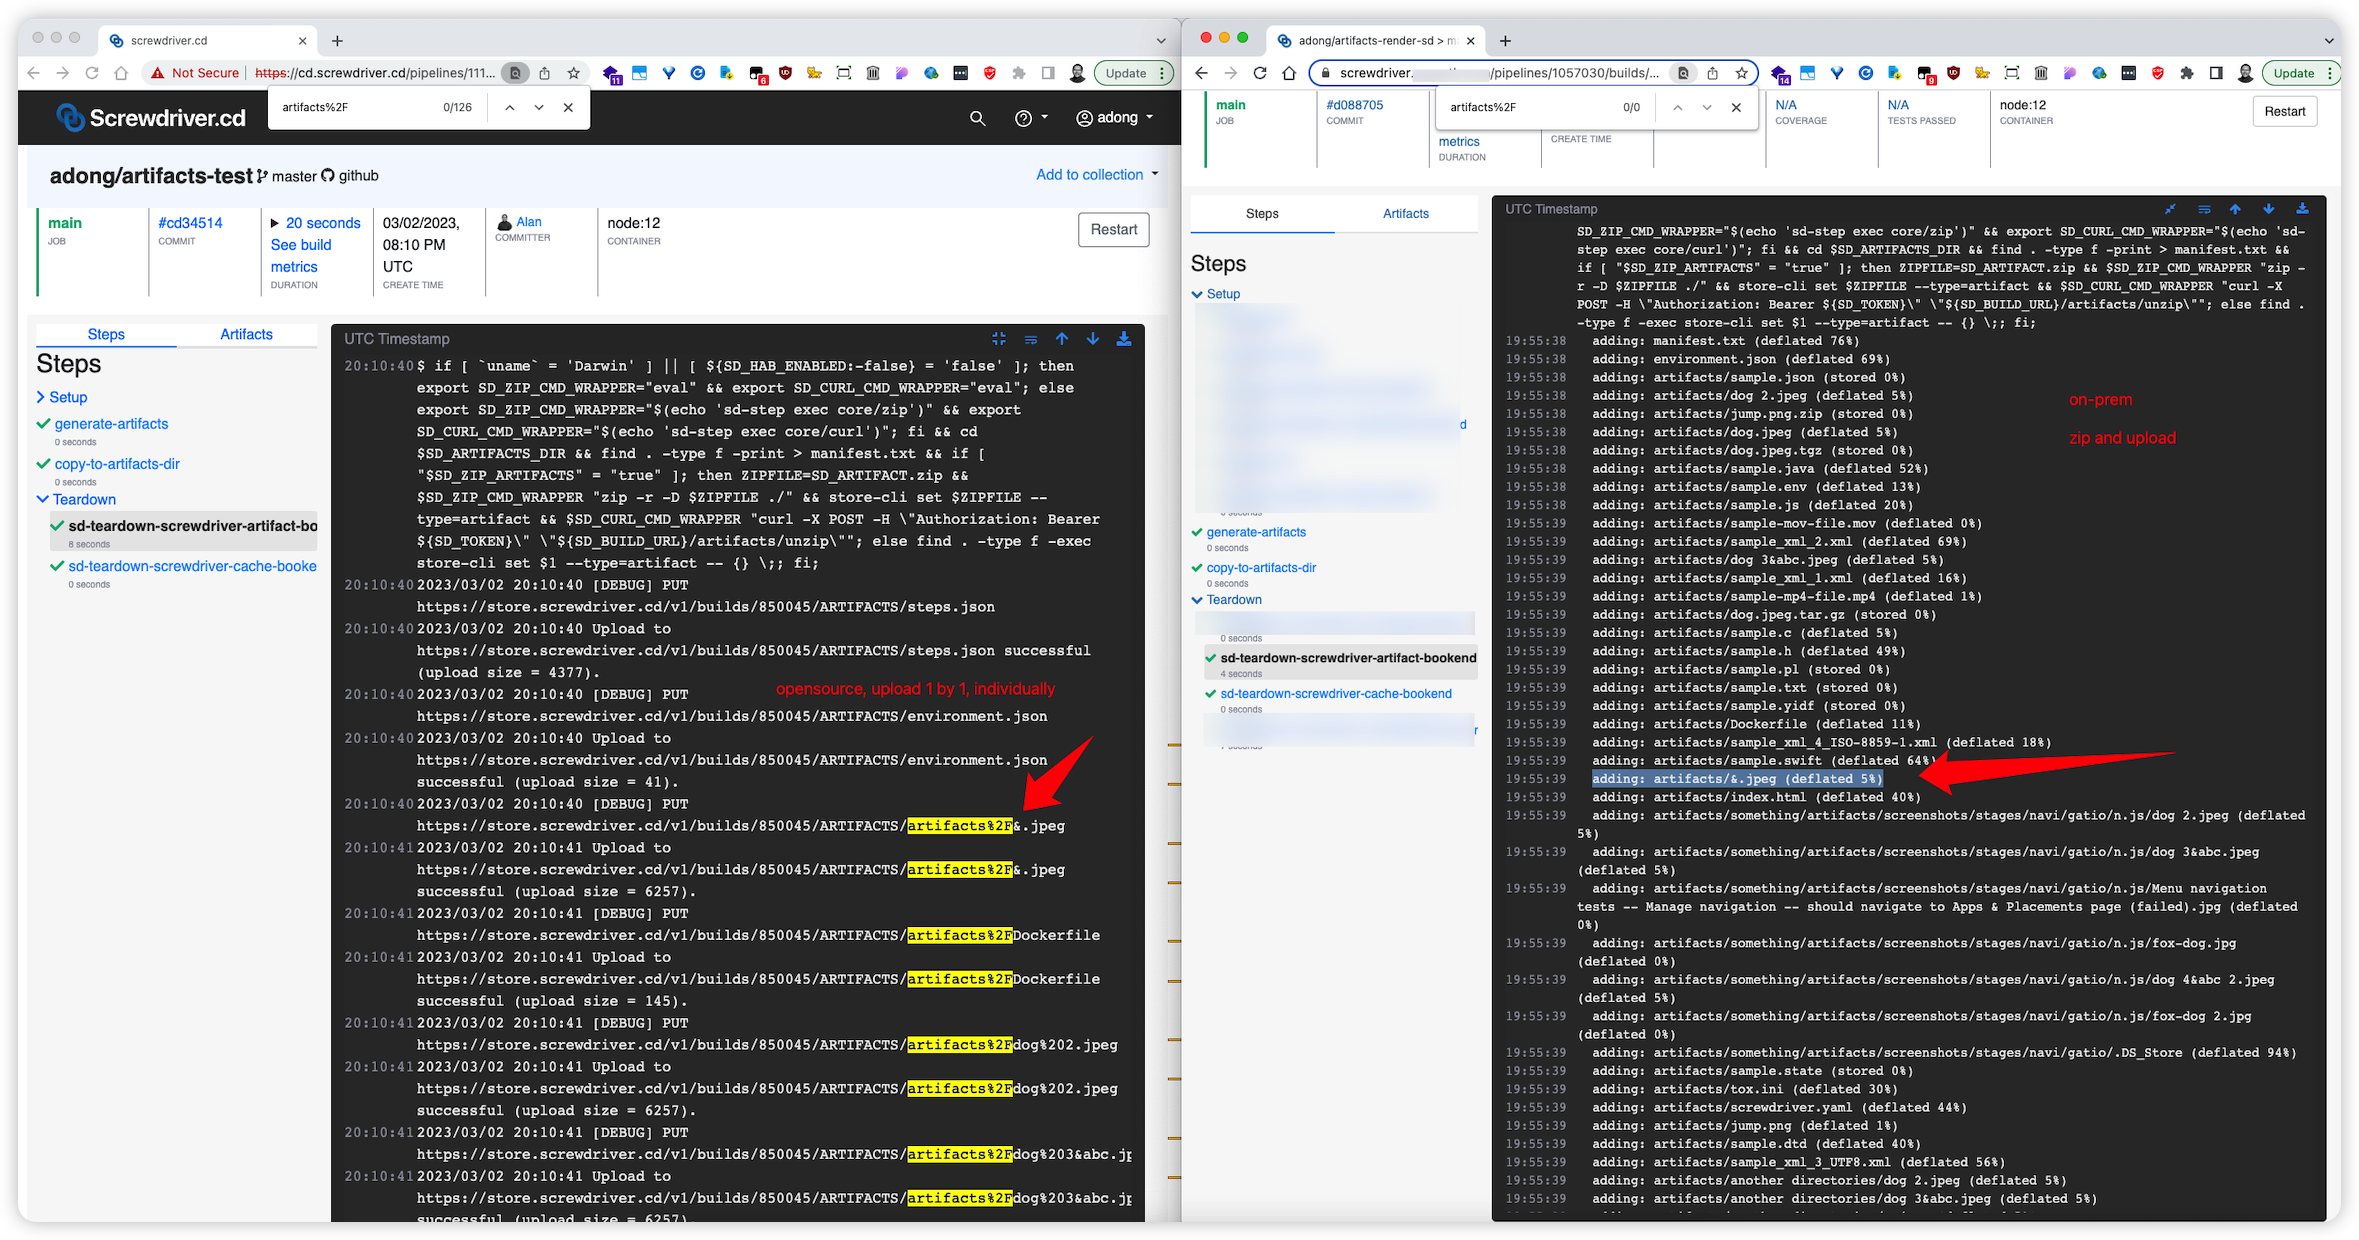
Task: Bookmark the page via the star icon
Action: coord(573,72)
